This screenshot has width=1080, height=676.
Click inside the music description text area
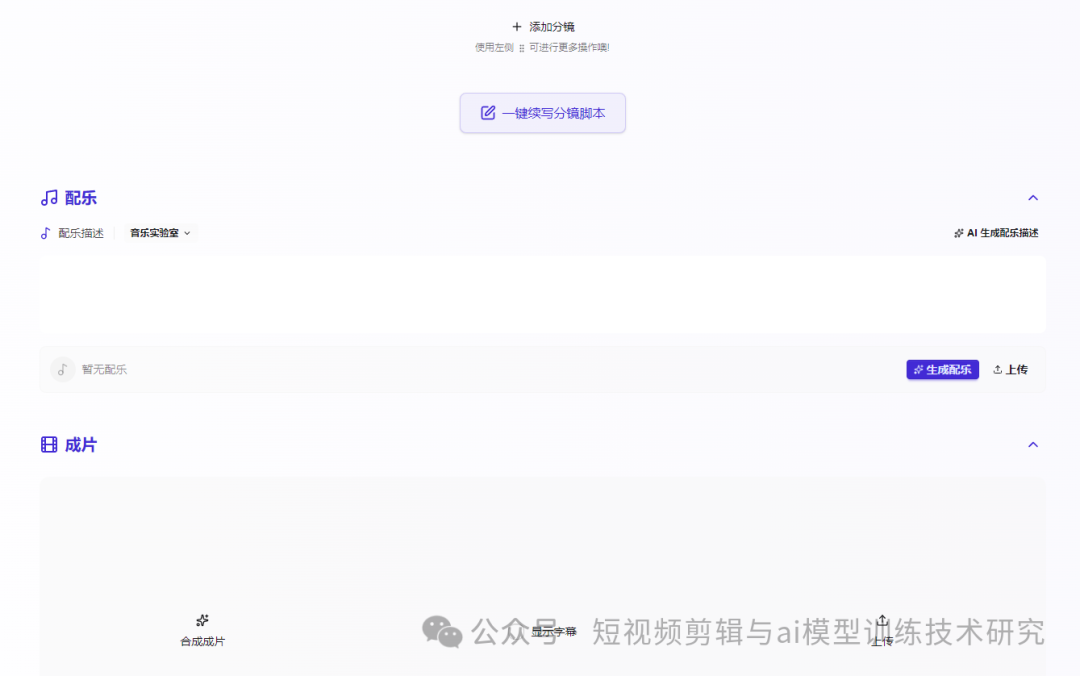click(x=540, y=293)
